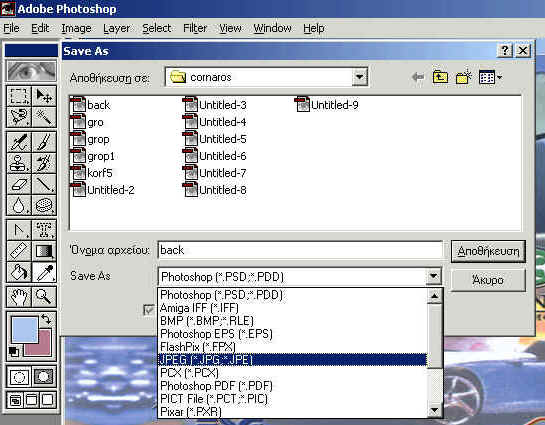Select the file Untitled-9

(327, 105)
